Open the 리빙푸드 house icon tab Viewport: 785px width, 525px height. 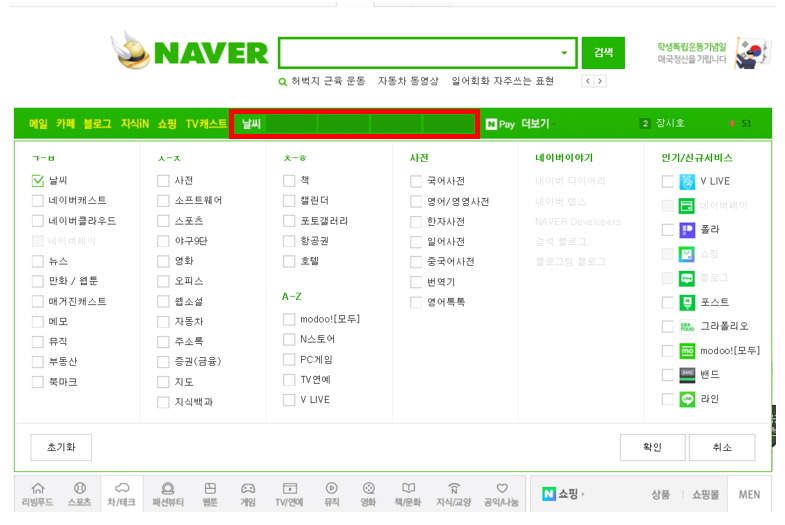38,494
